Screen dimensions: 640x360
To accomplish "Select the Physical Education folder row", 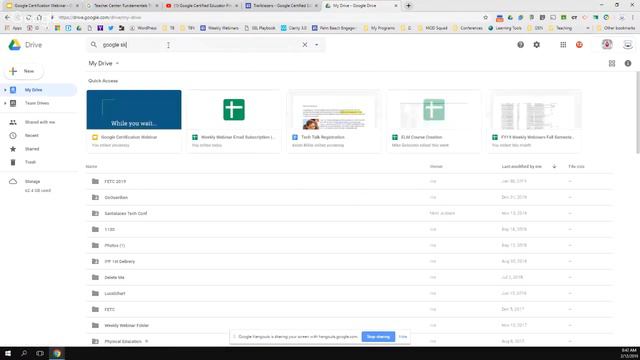I will pos(349,341).
